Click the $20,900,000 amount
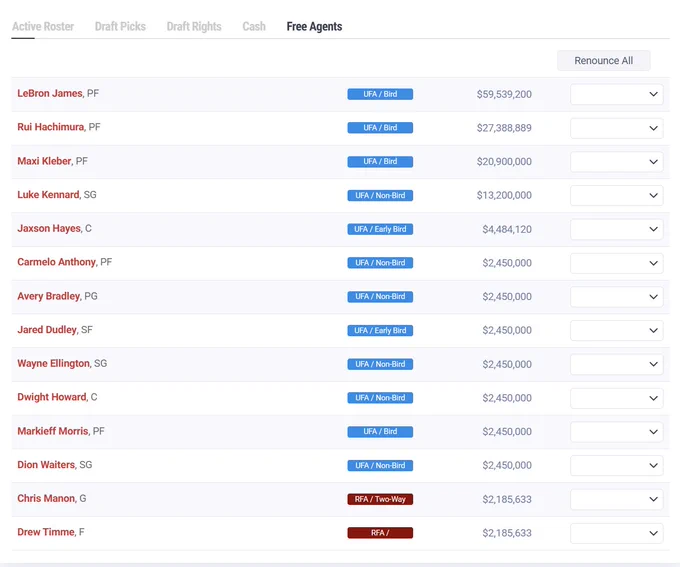 504,162
